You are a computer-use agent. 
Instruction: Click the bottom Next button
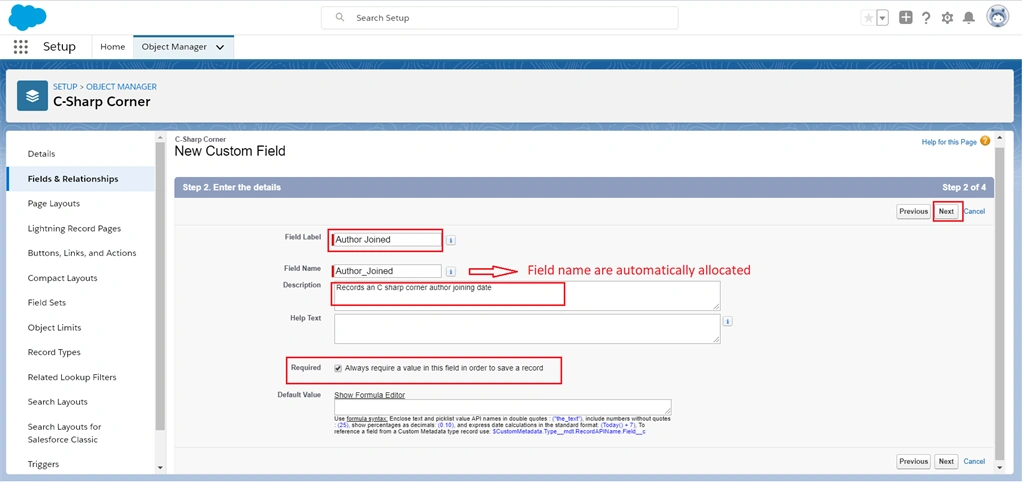(x=946, y=461)
